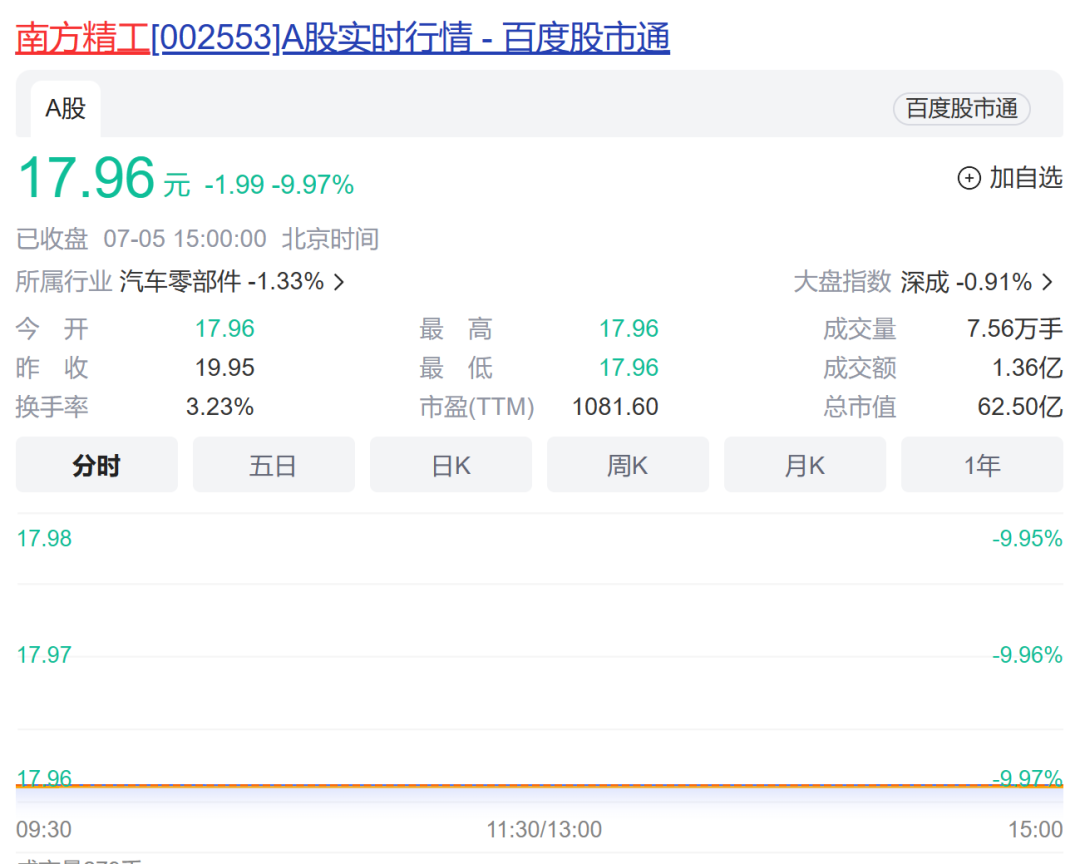Click the chart axis label 17.97
1080x864 pixels.
pos(44,655)
